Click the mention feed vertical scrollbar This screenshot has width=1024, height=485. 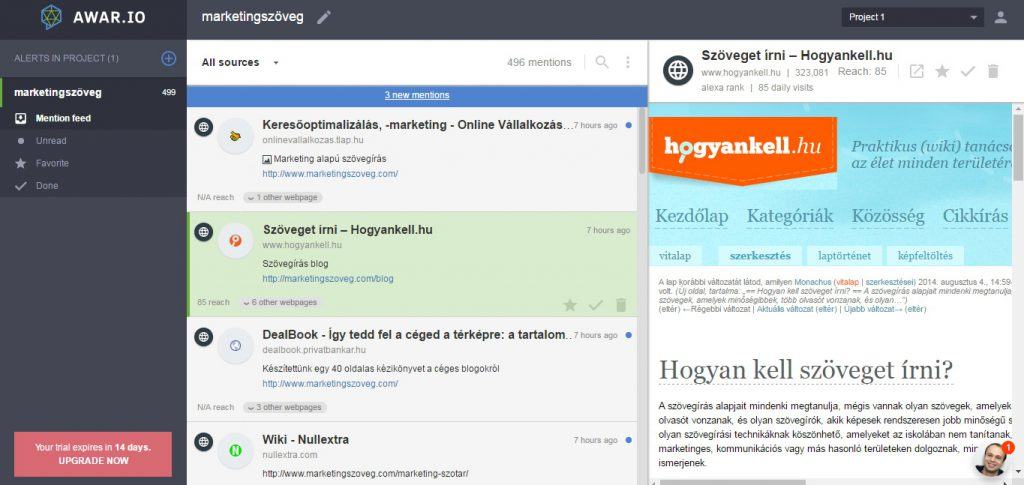tap(641, 140)
